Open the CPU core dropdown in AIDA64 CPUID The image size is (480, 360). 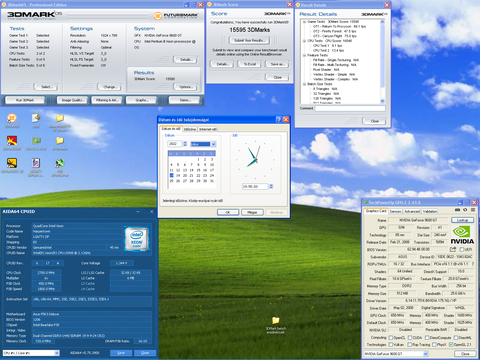[x=31, y=353]
